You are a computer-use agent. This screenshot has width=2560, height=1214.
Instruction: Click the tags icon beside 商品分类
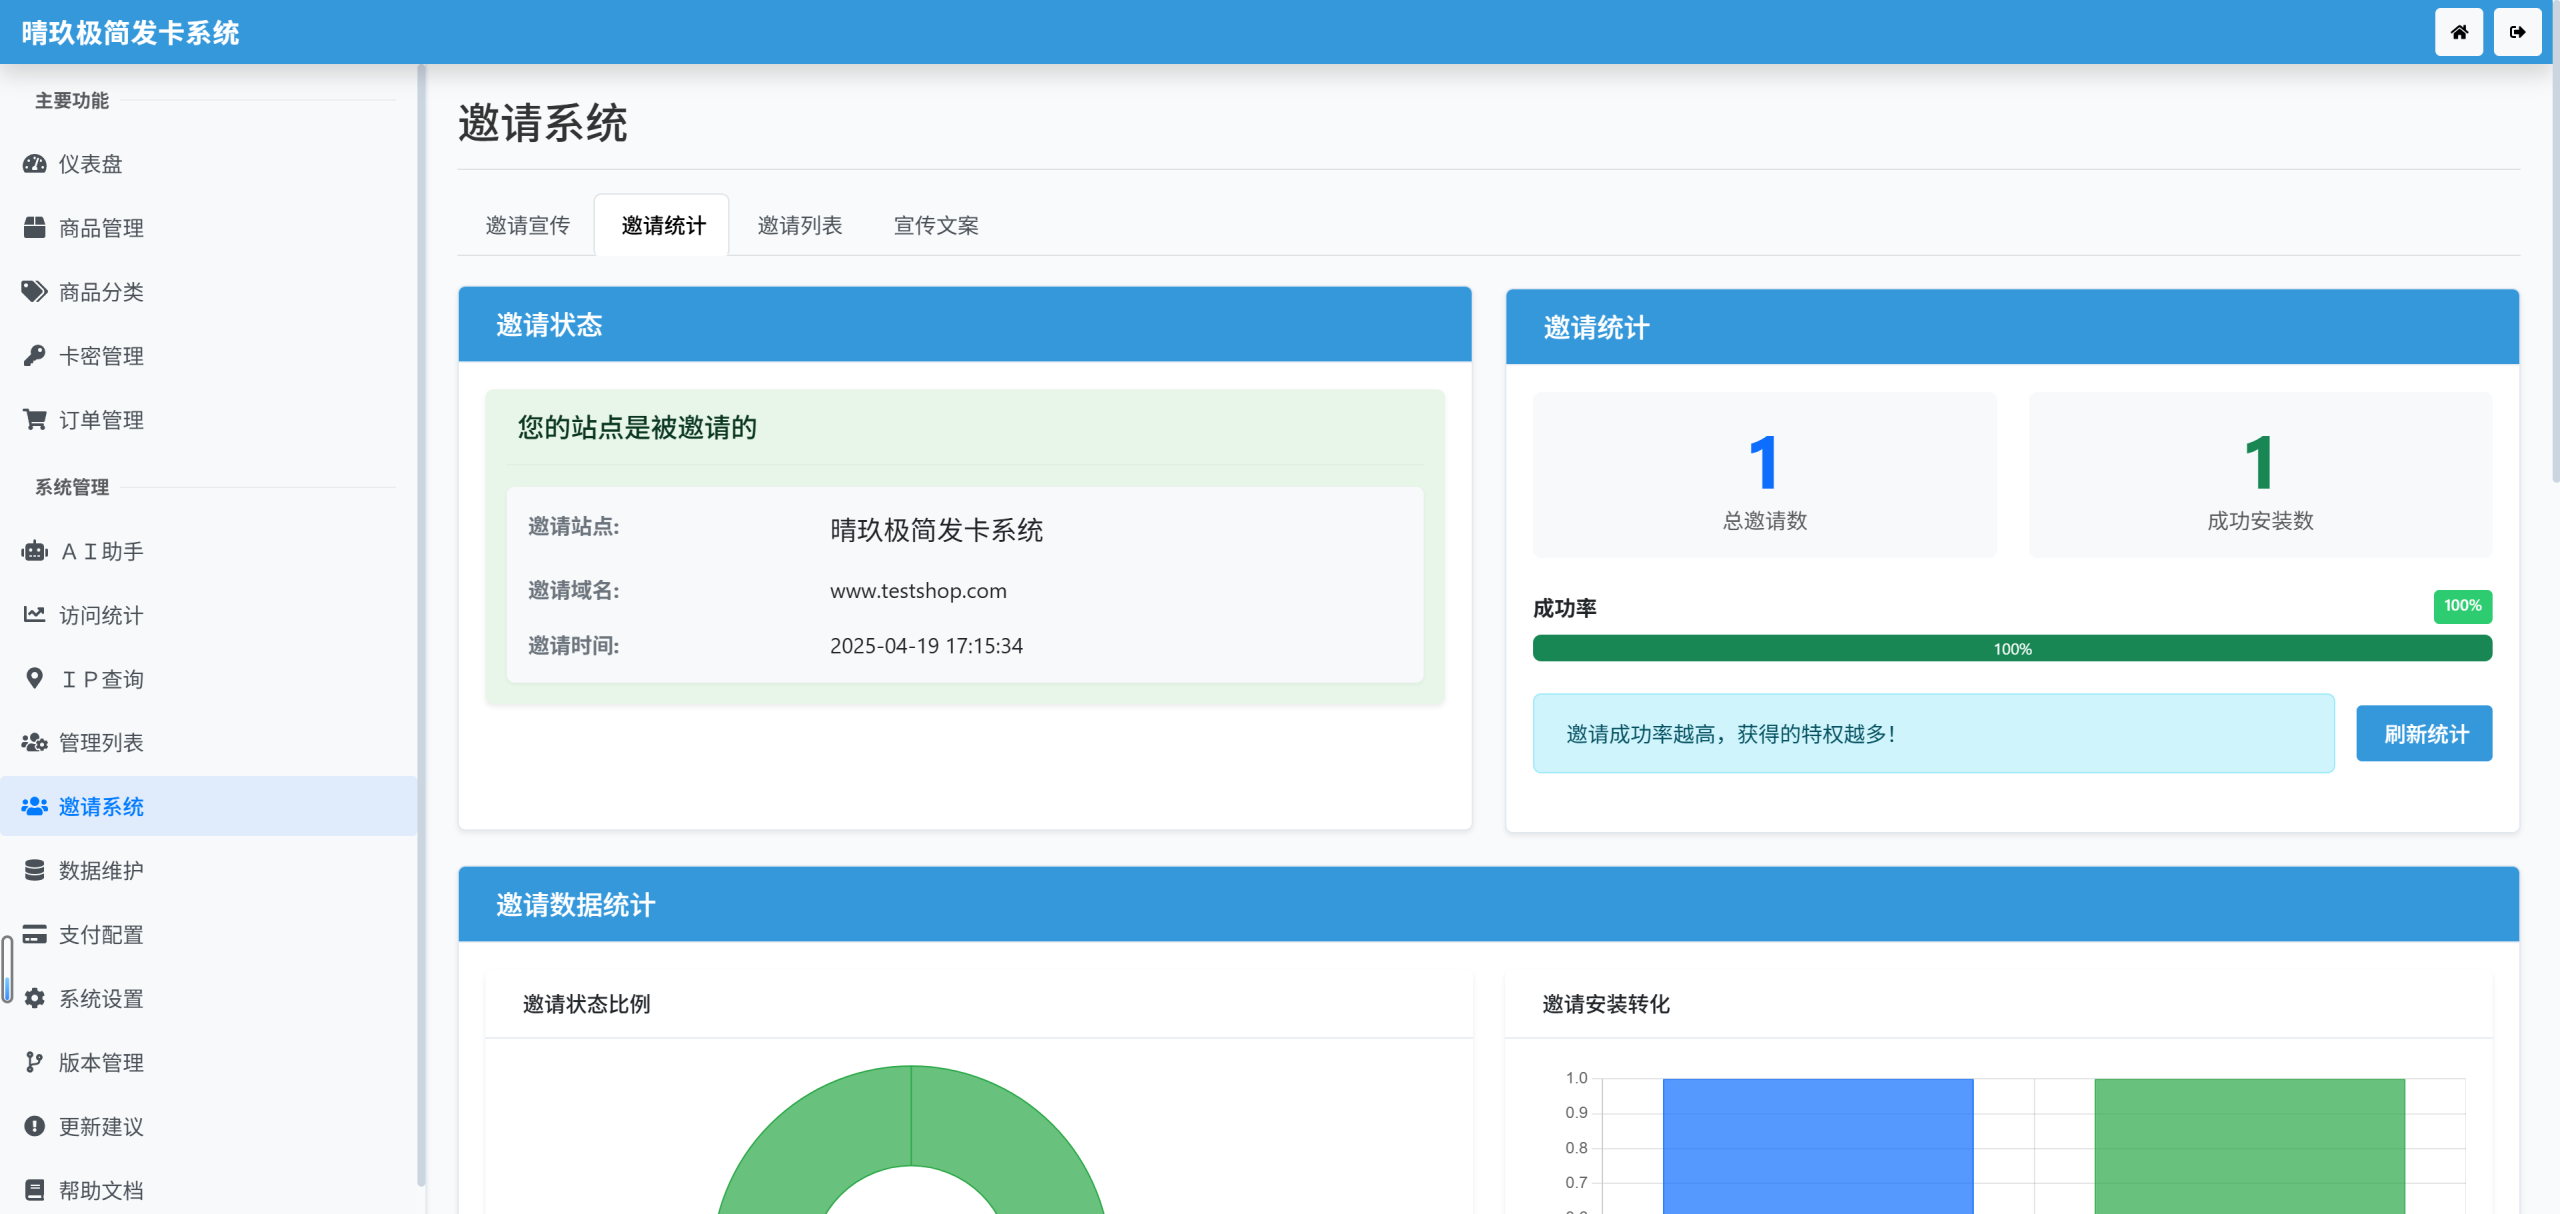pos(35,292)
